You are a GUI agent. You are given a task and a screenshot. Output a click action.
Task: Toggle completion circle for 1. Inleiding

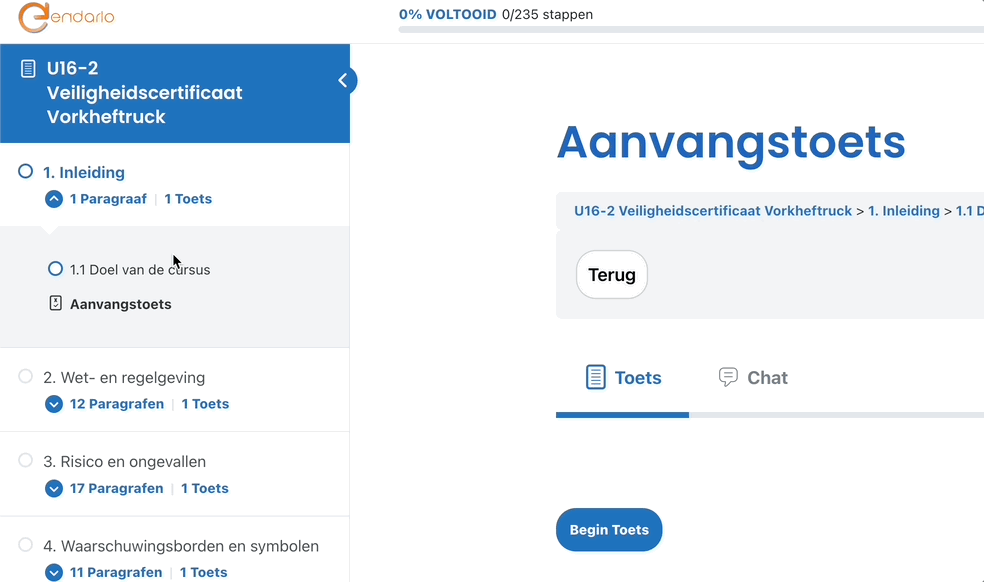coord(26,172)
